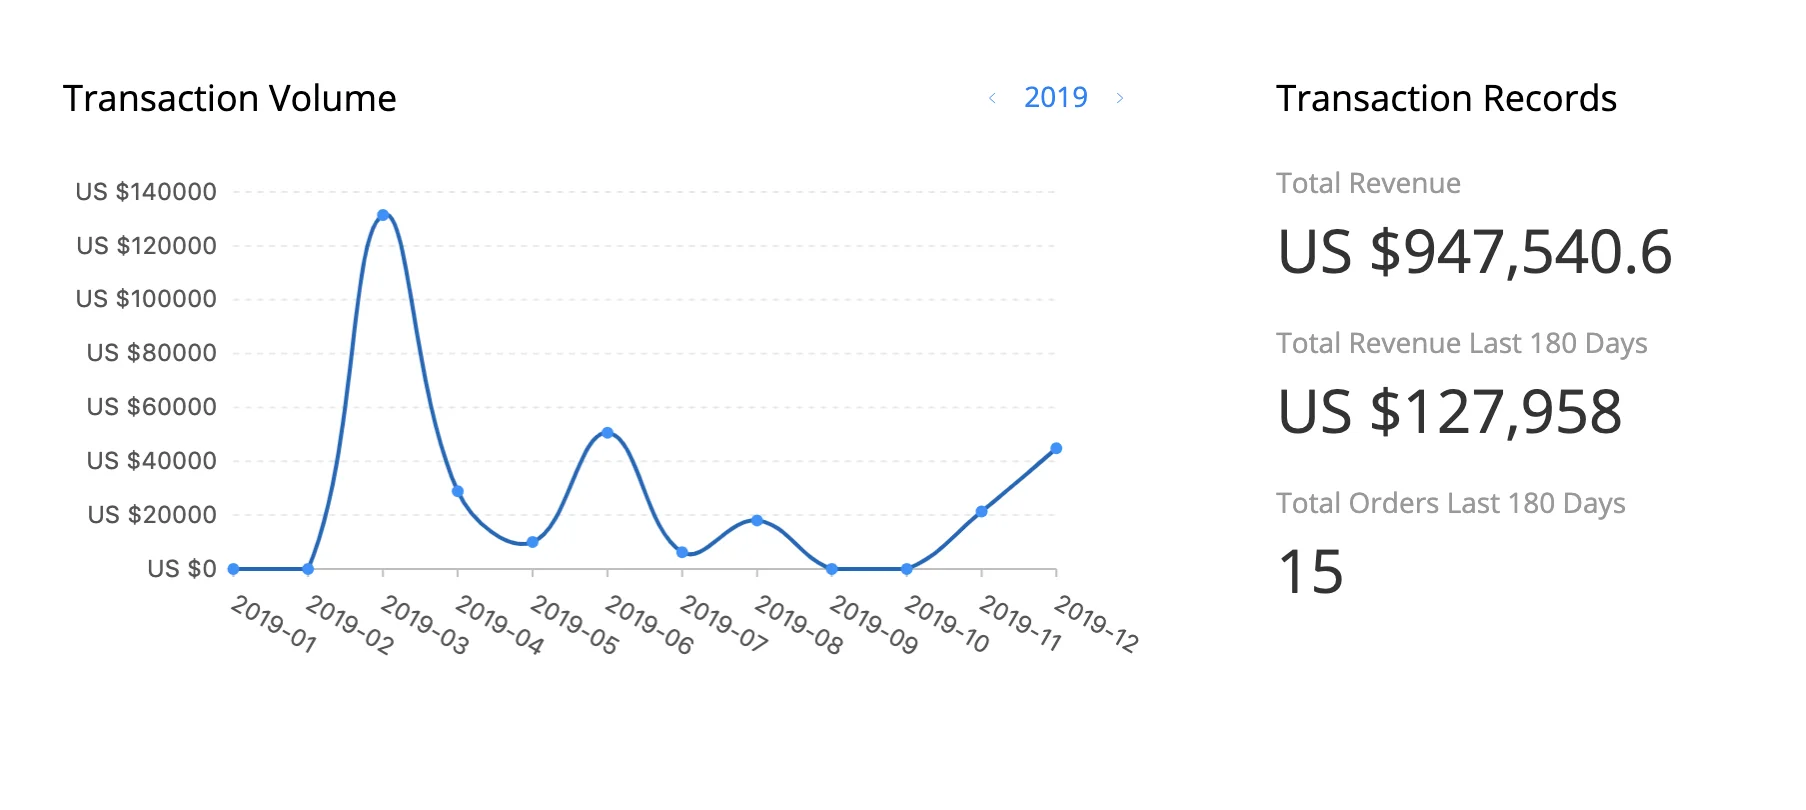Select the 2019-05 data point
The width and height of the screenshot is (1806, 810).
532,542
